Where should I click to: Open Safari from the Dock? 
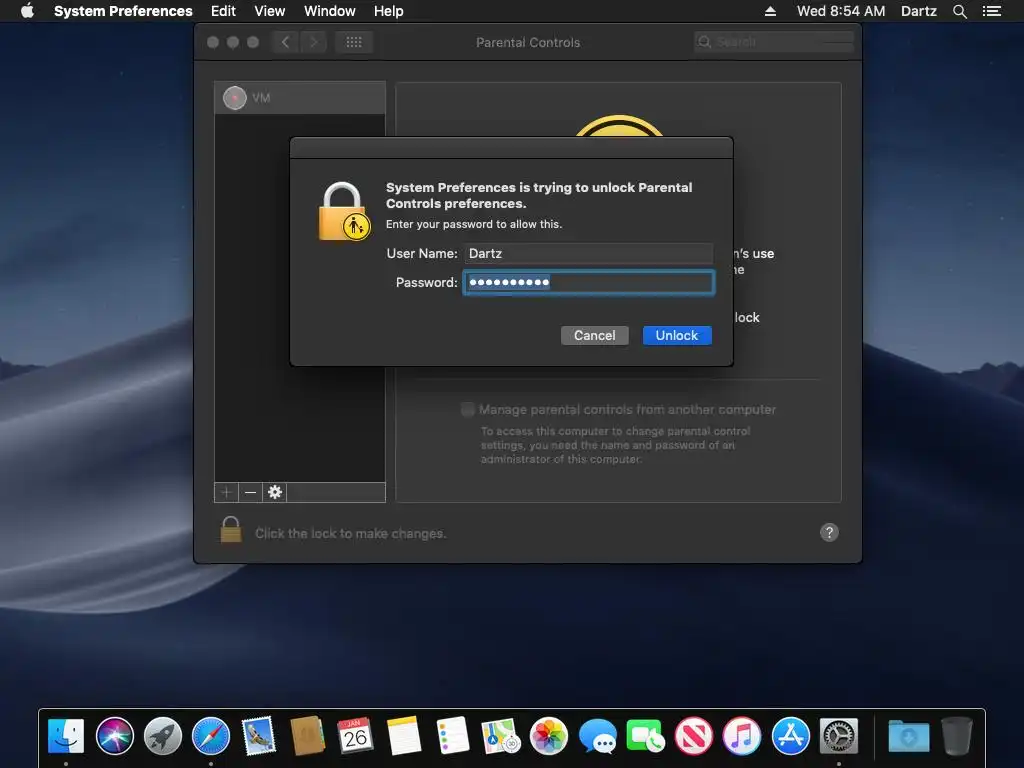[x=211, y=736]
